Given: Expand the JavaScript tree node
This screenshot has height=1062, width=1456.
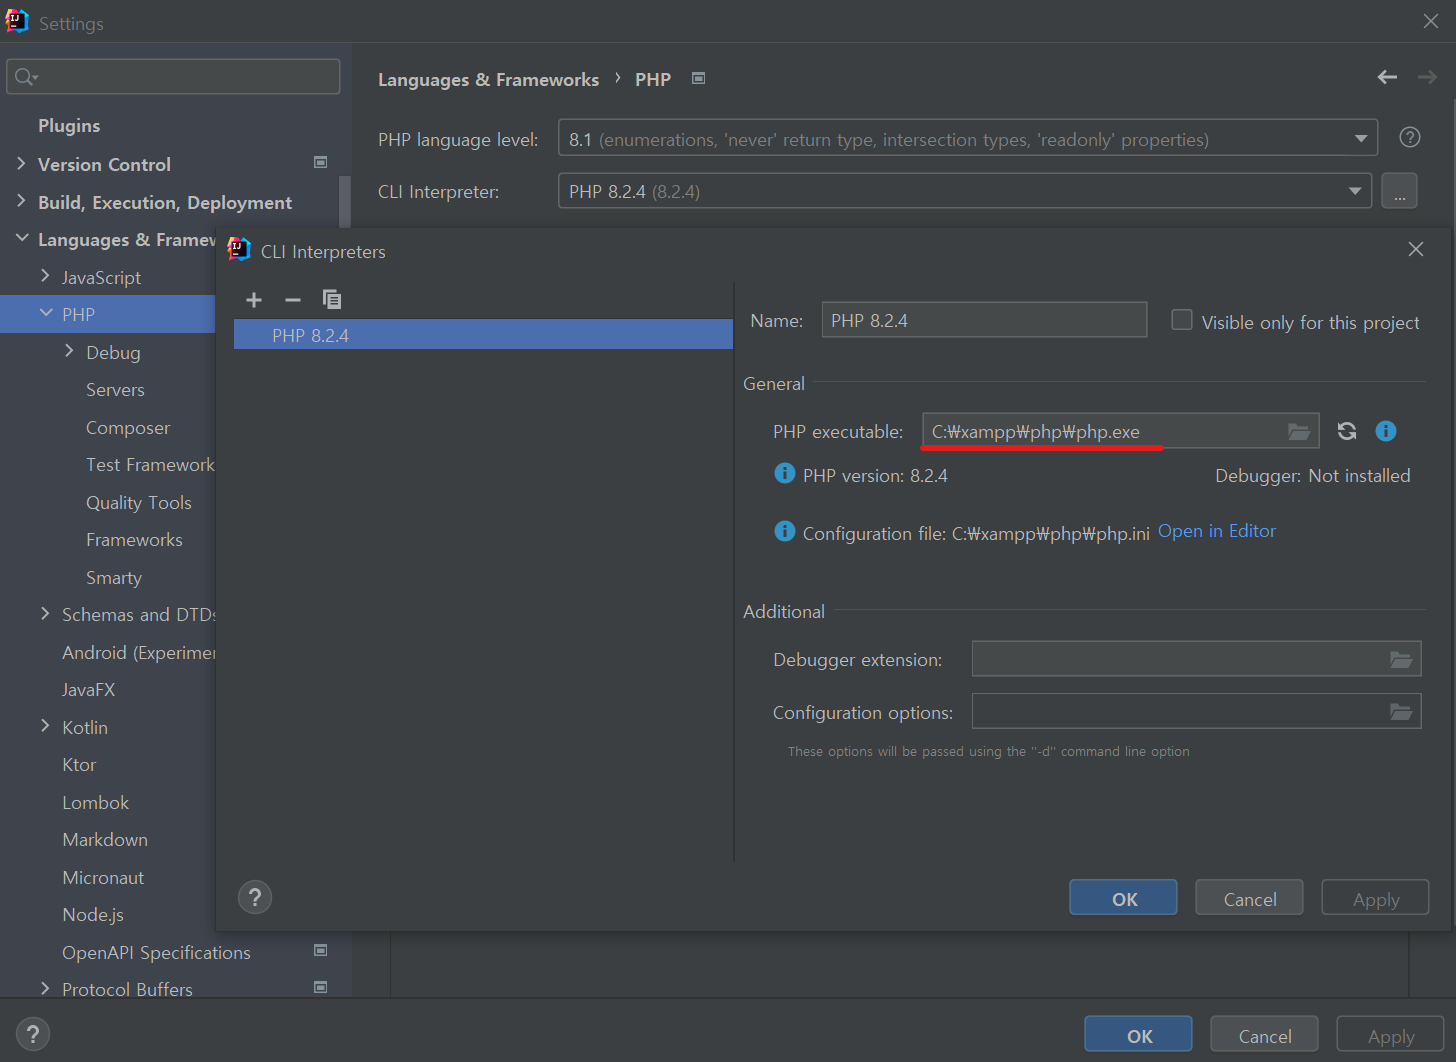Looking at the screenshot, I should (x=45, y=276).
